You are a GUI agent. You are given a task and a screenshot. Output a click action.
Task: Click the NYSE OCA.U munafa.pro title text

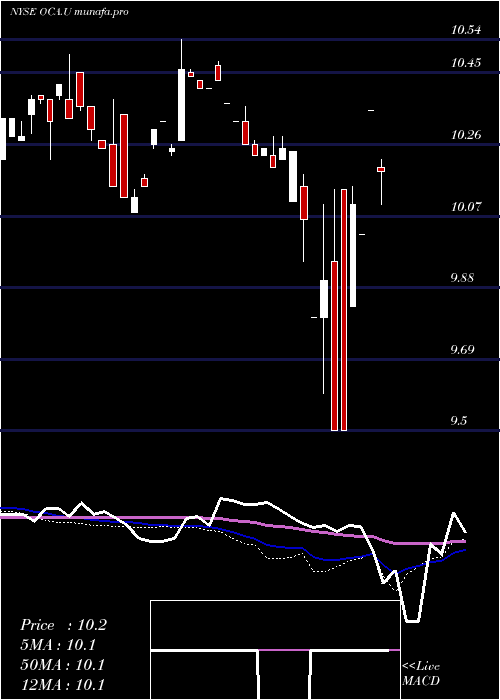69,12
